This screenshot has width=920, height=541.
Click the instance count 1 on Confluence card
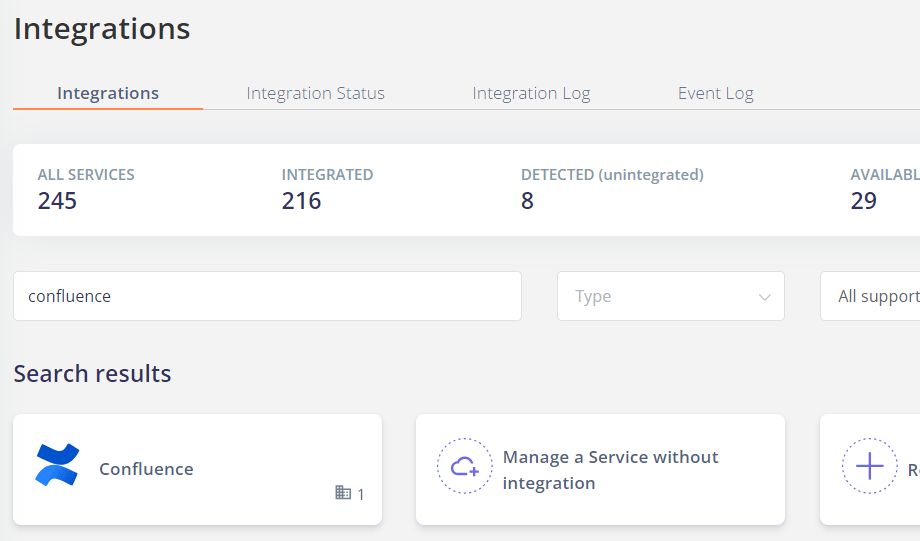(361, 495)
